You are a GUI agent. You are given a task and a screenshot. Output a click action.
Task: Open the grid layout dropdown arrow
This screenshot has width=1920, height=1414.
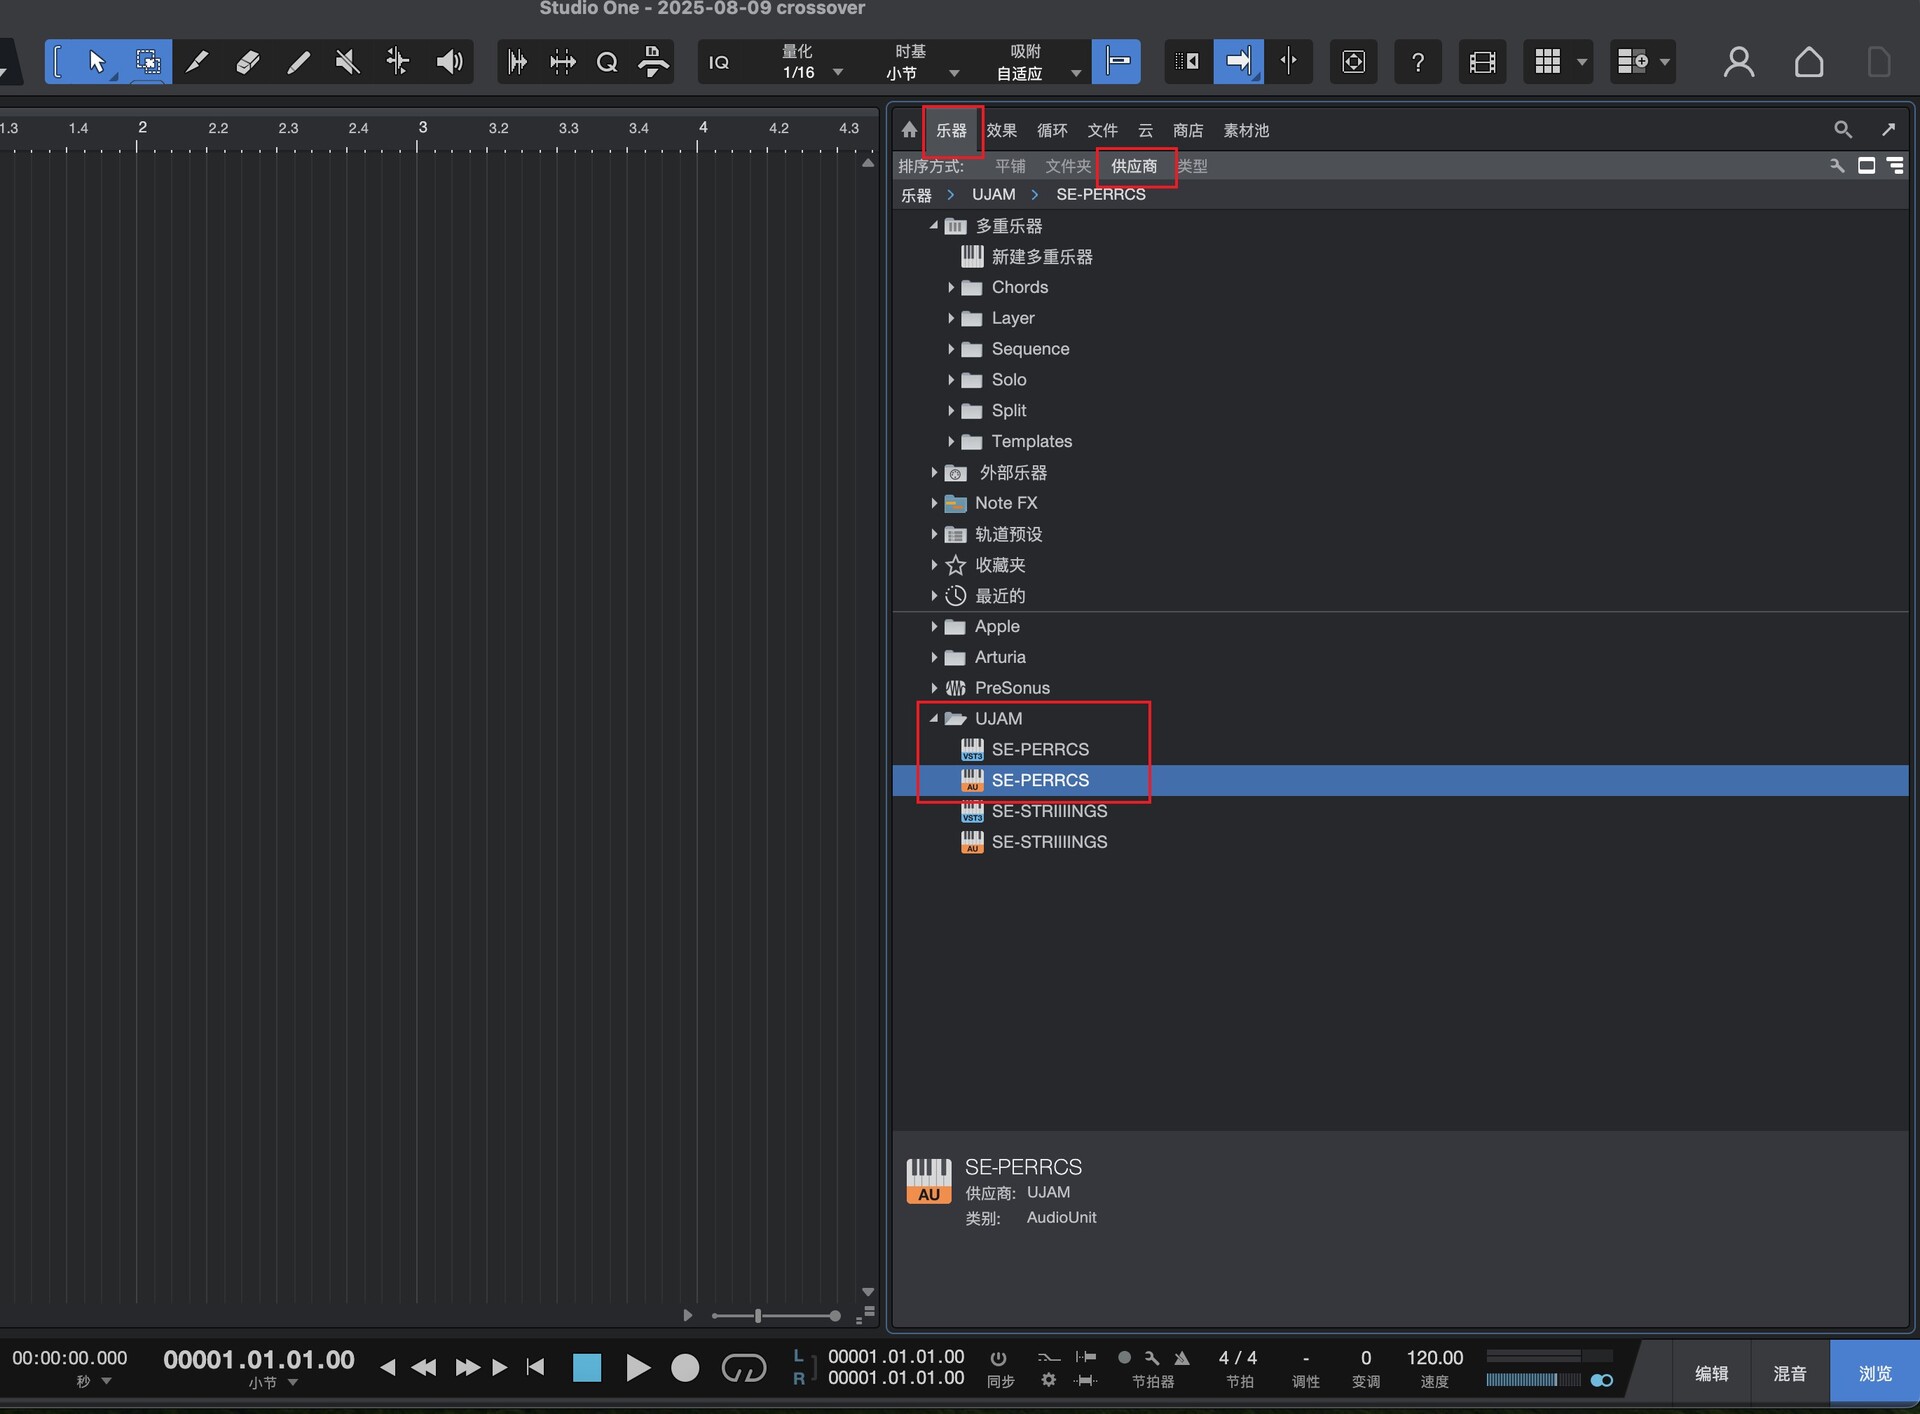1582,62
